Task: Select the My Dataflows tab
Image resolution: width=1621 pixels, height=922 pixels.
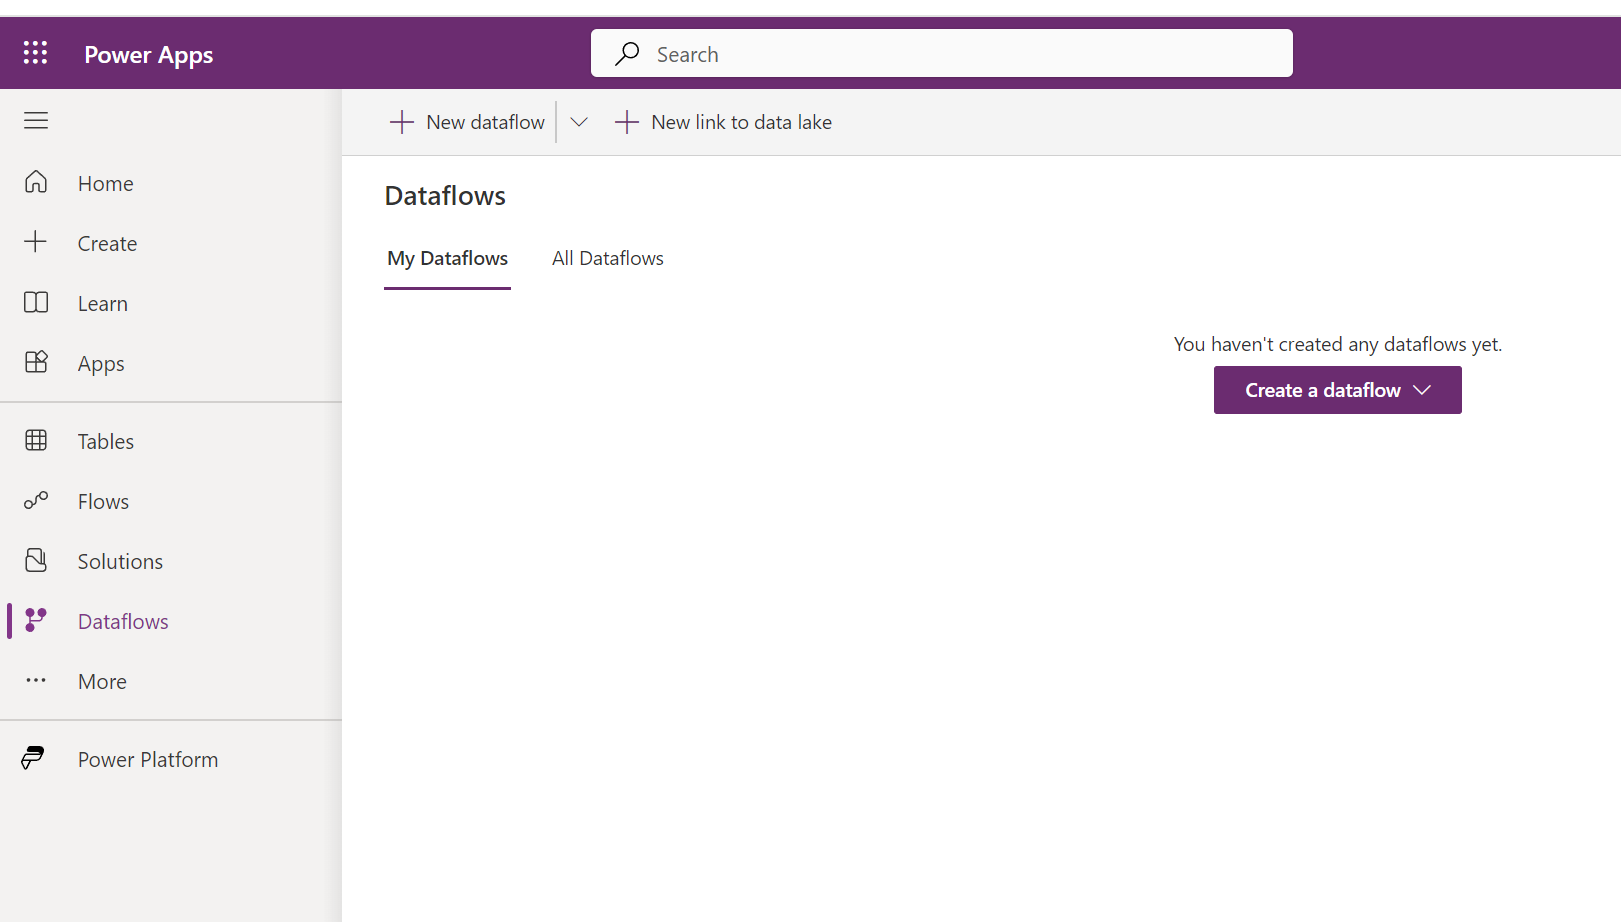Action: (x=447, y=257)
